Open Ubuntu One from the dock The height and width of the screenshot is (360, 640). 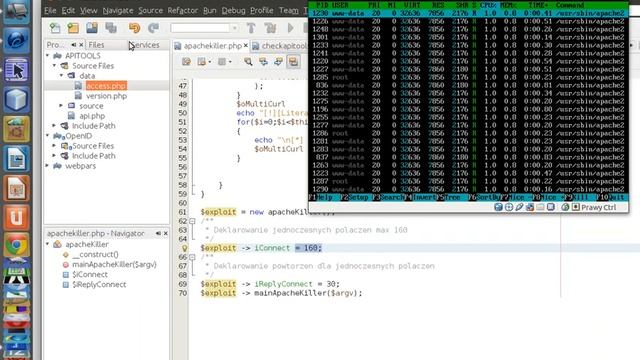tap(16, 217)
